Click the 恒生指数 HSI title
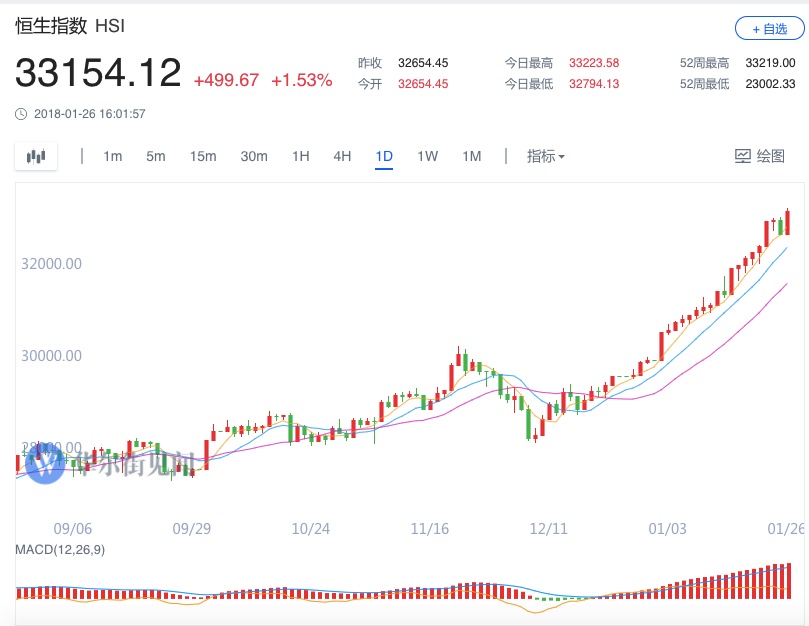 [70, 27]
